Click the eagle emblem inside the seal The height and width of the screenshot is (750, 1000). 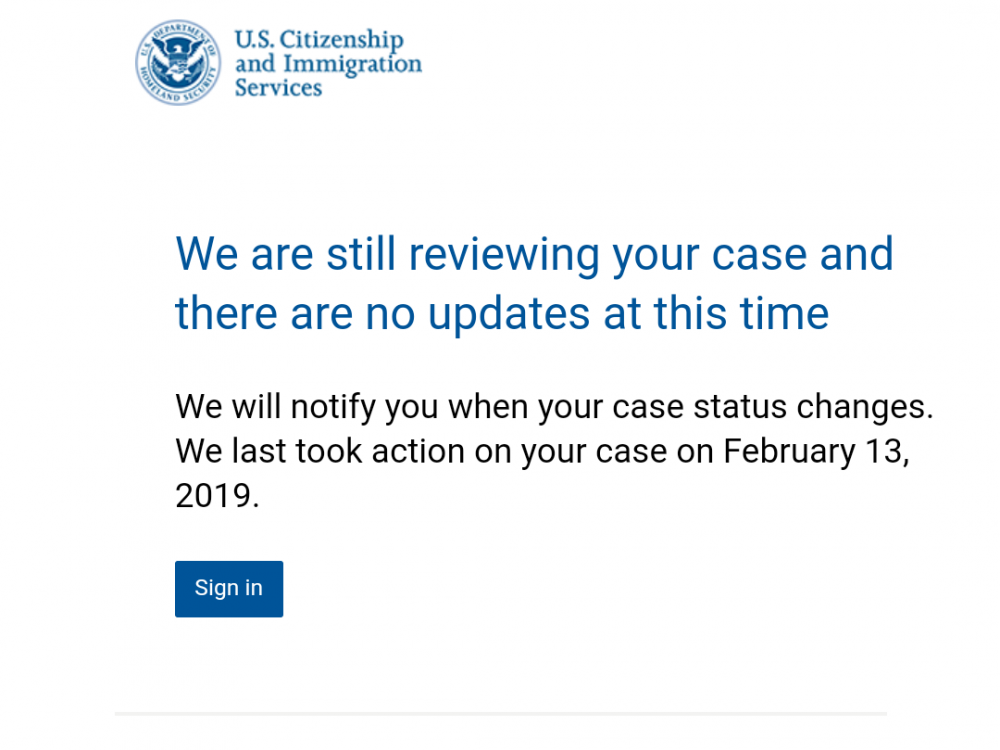(178, 61)
